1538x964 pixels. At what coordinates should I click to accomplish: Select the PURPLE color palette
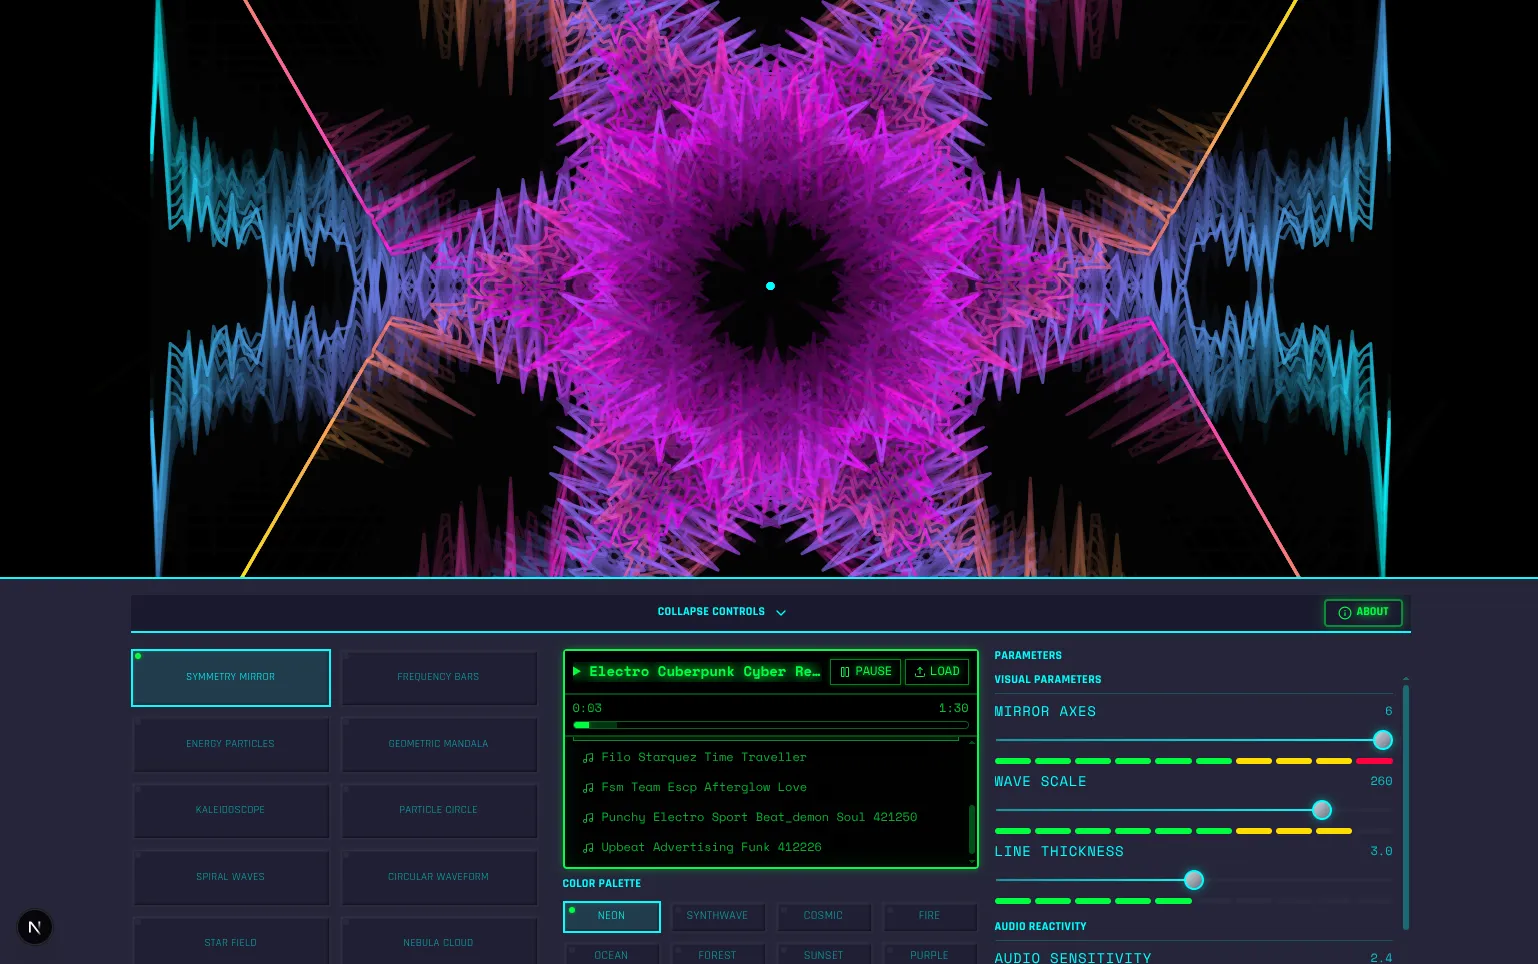pyautogui.click(x=929, y=955)
